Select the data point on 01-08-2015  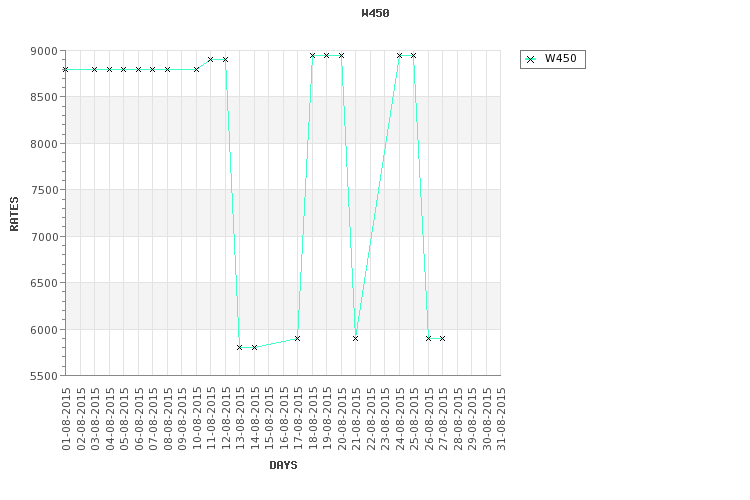pyautogui.click(x=66, y=69)
